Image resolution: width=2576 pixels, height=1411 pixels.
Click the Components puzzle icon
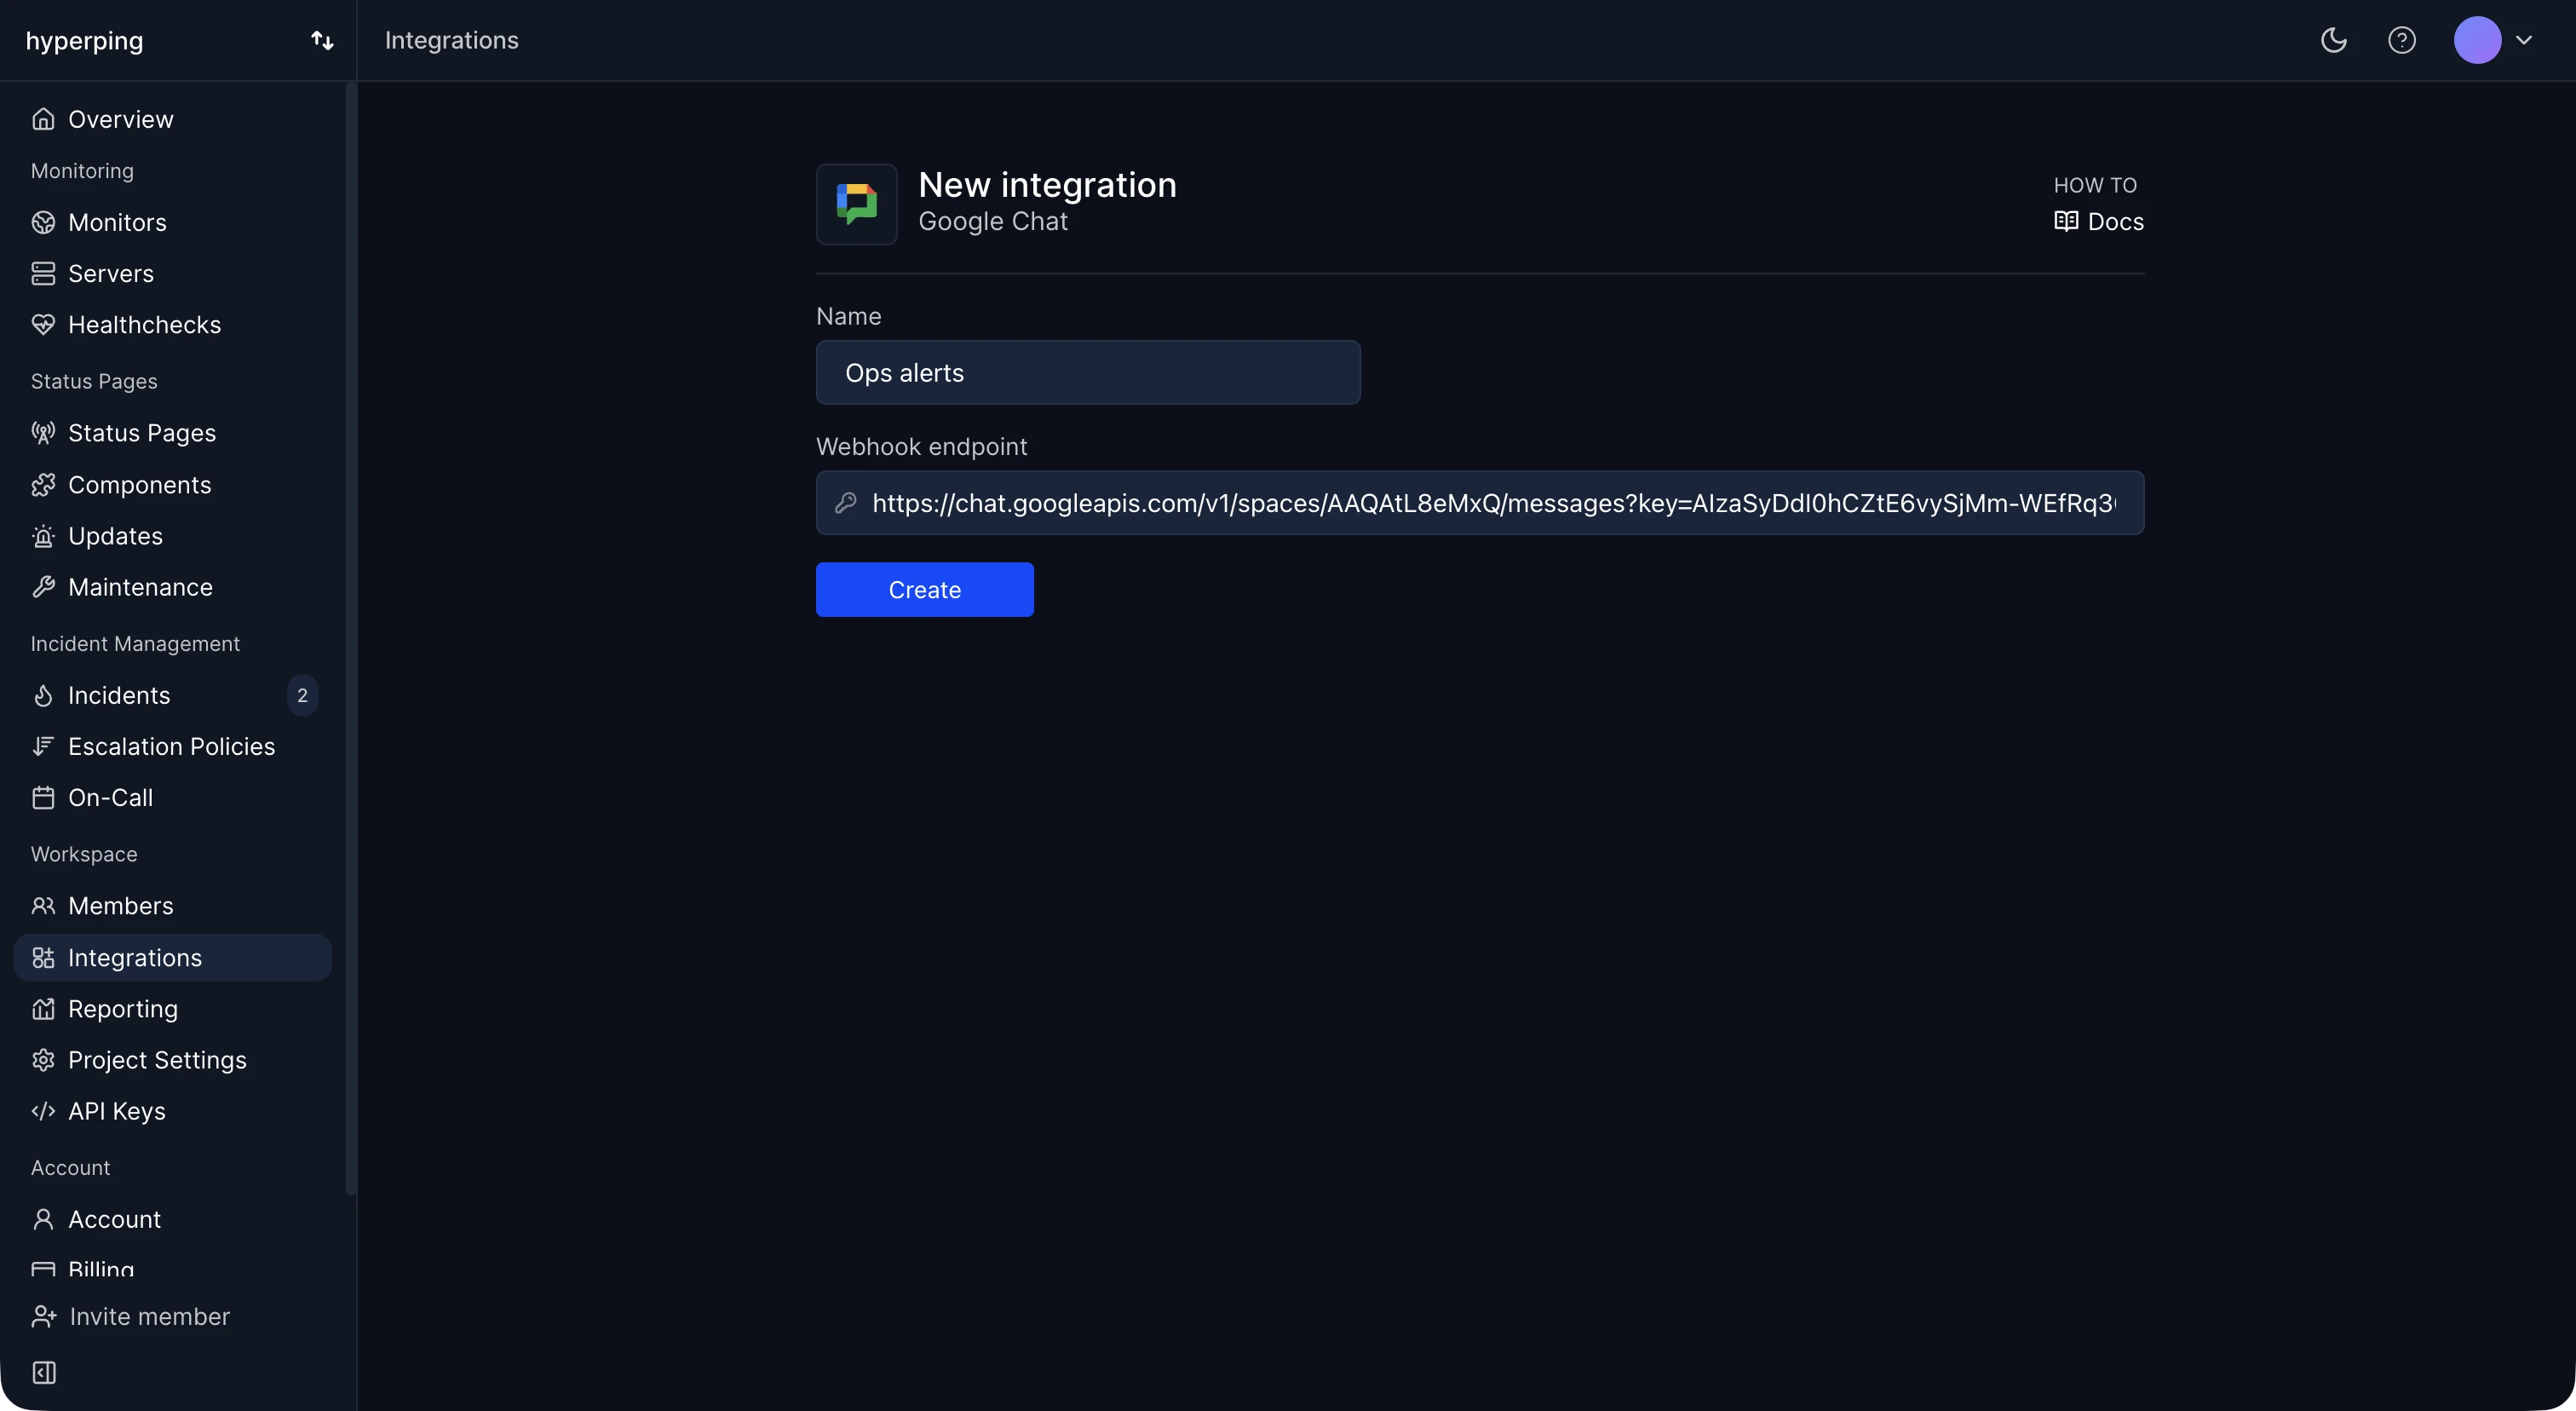click(x=43, y=485)
